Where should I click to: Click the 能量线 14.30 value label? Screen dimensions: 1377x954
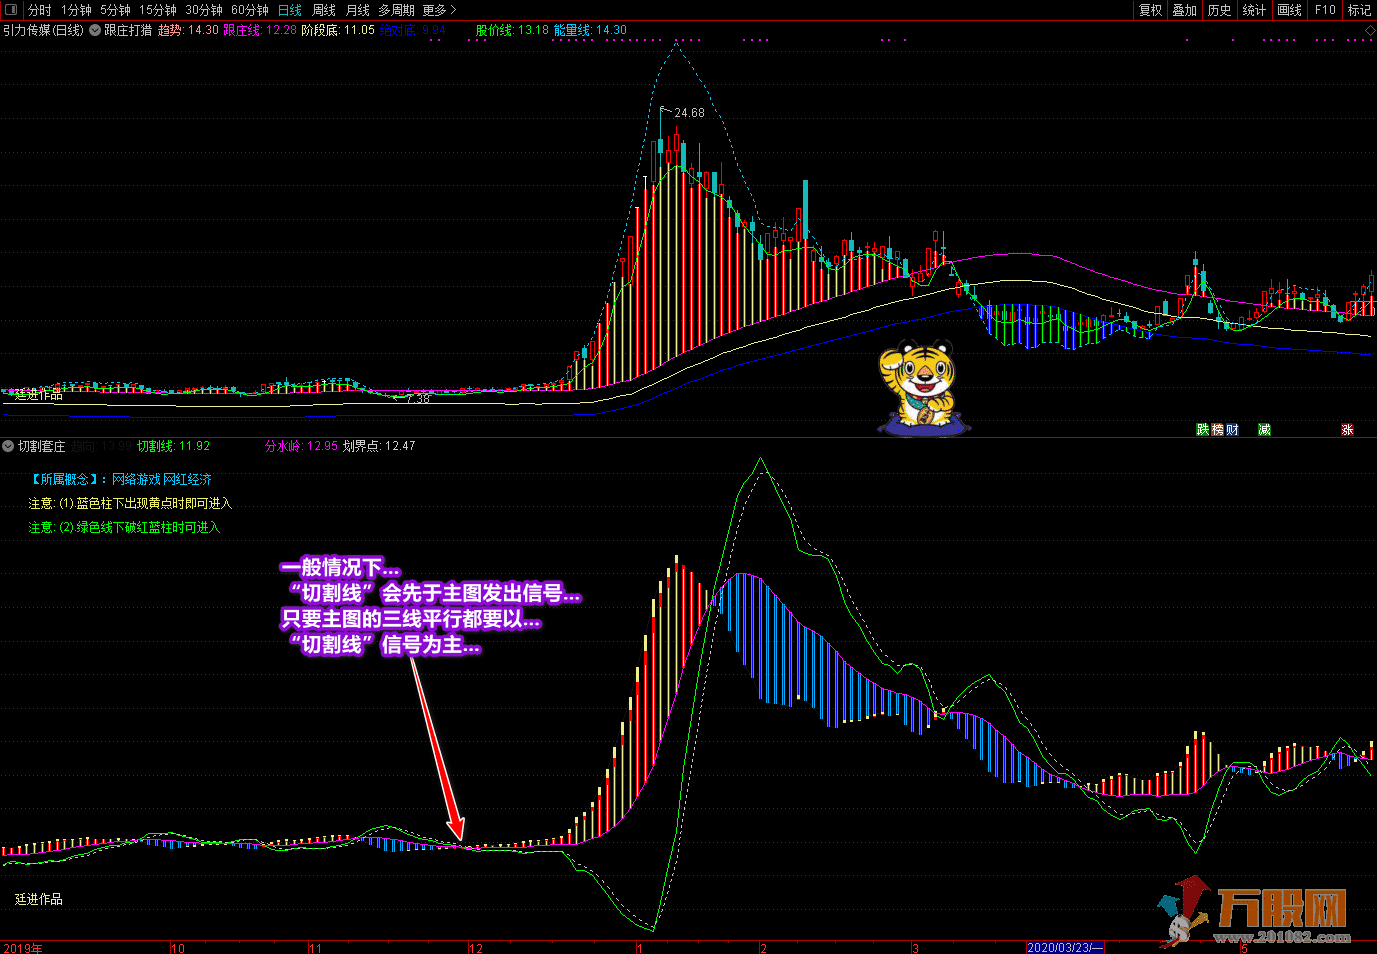590,30
